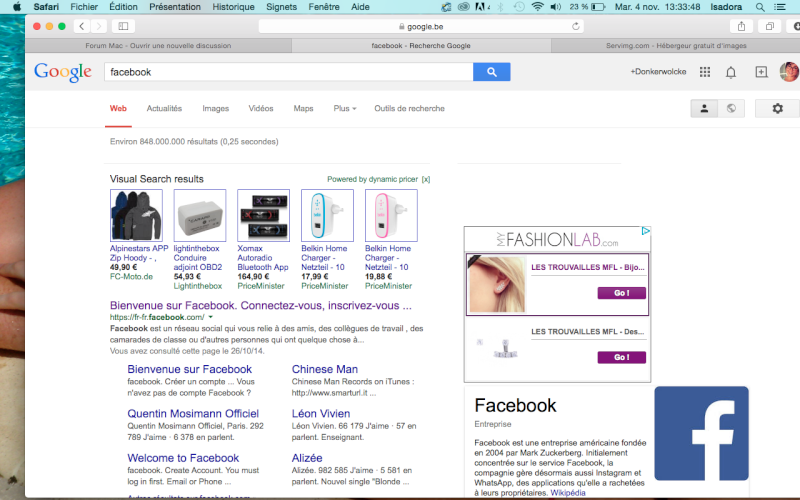Open Bienvenue sur Facebook. Connectez-vous main result
Screen dimensions: 800x500
coord(261,305)
